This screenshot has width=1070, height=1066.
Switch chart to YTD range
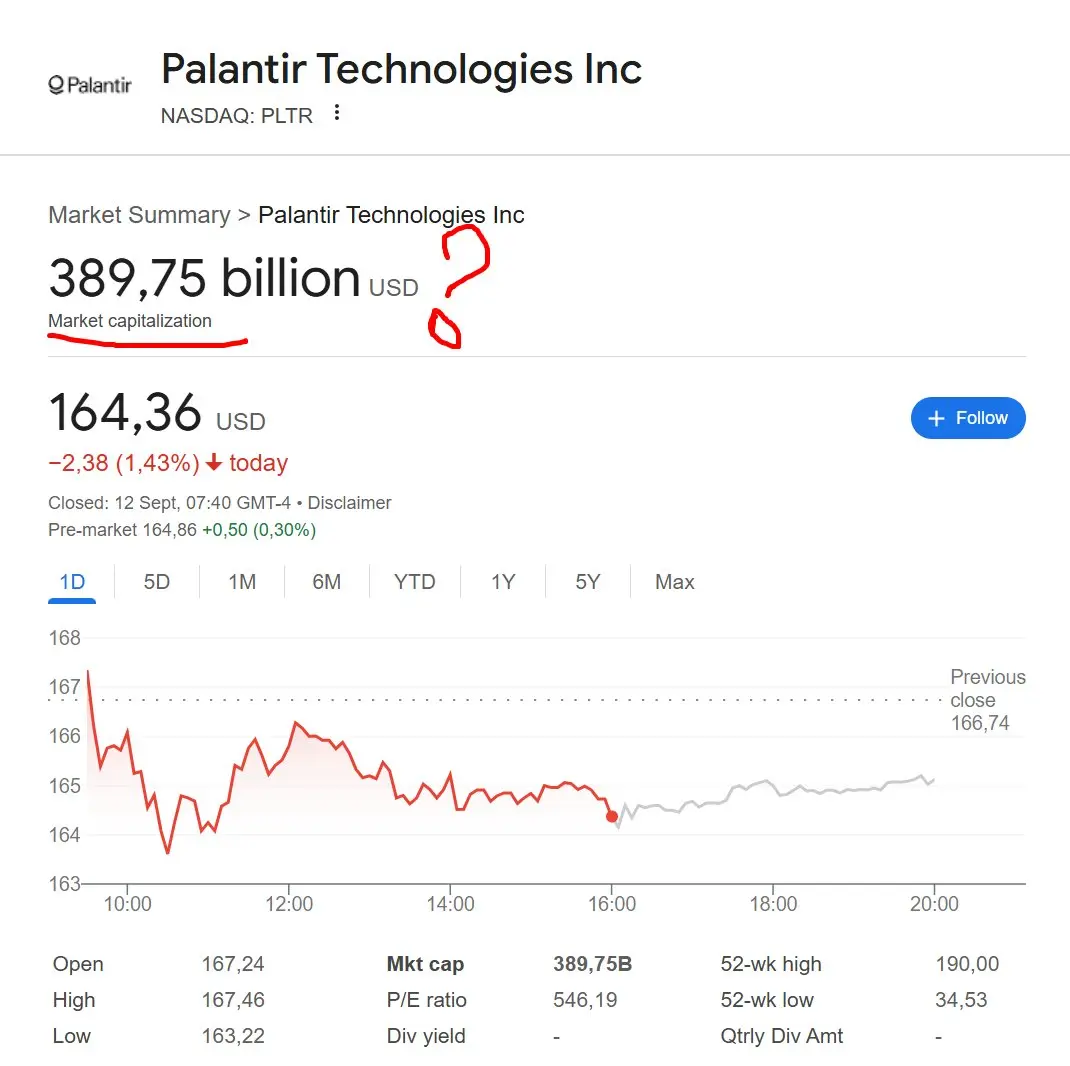[414, 582]
